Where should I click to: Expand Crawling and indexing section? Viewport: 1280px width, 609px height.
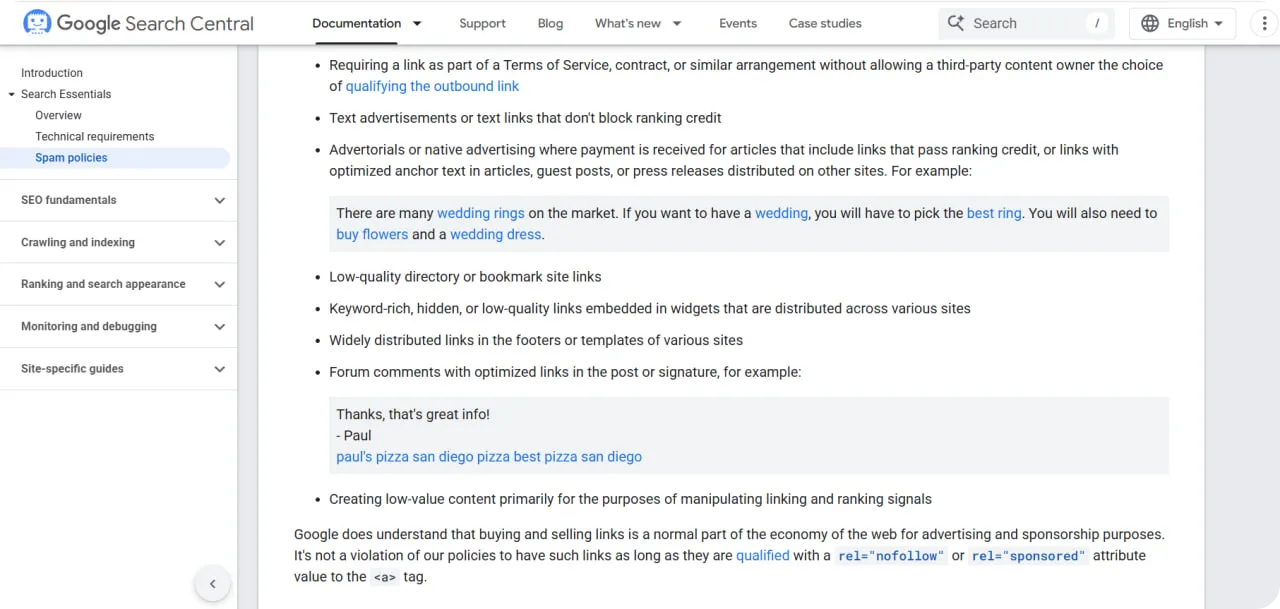click(220, 242)
